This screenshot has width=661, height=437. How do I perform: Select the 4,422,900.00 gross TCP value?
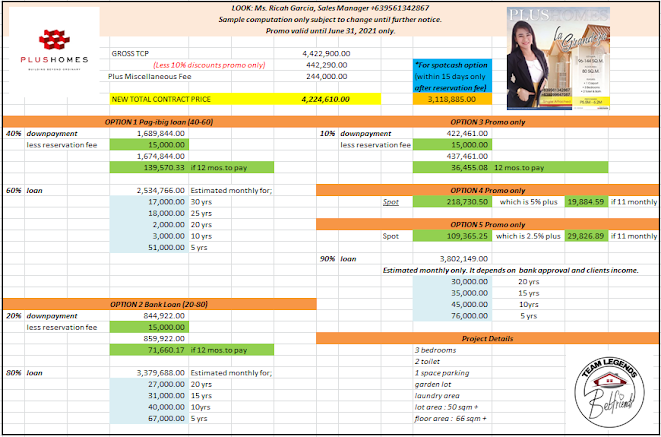click(326, 54)
